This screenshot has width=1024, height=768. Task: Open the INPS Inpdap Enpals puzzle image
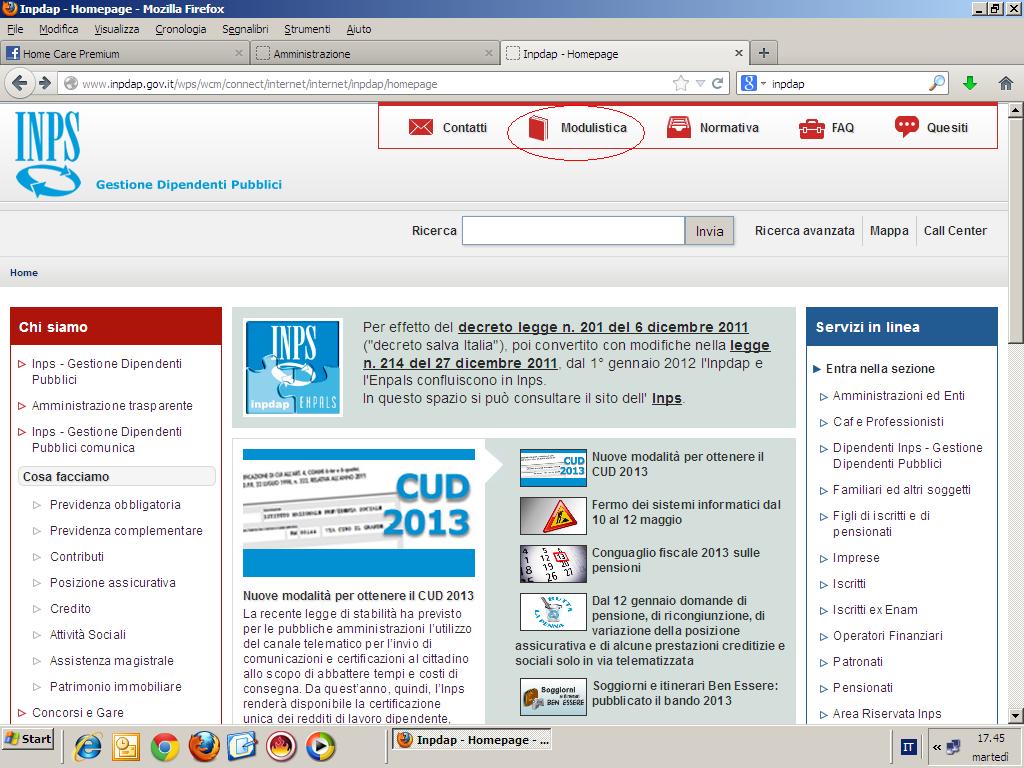click(293, 367)
